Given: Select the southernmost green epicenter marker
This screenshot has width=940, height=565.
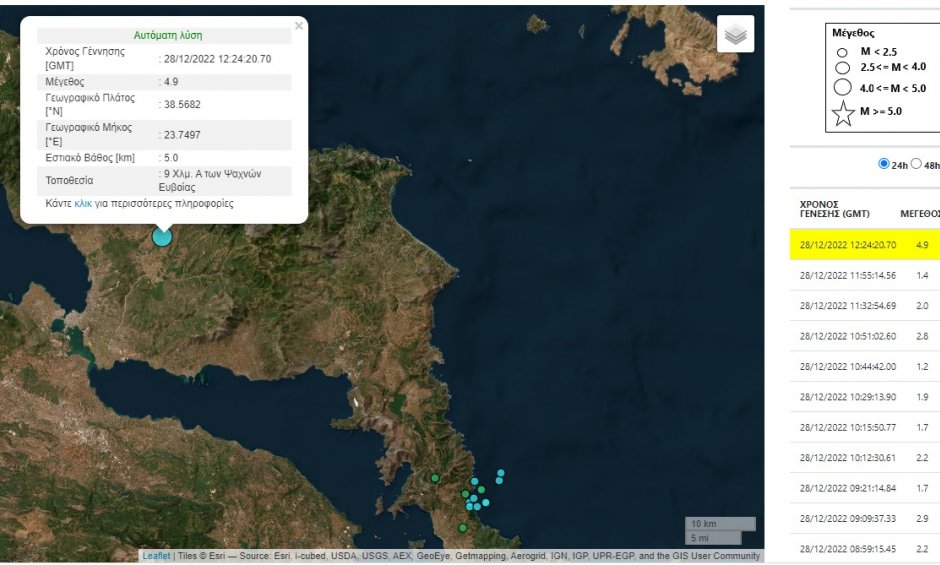Looking at the screenshot, I should [462, 528].
